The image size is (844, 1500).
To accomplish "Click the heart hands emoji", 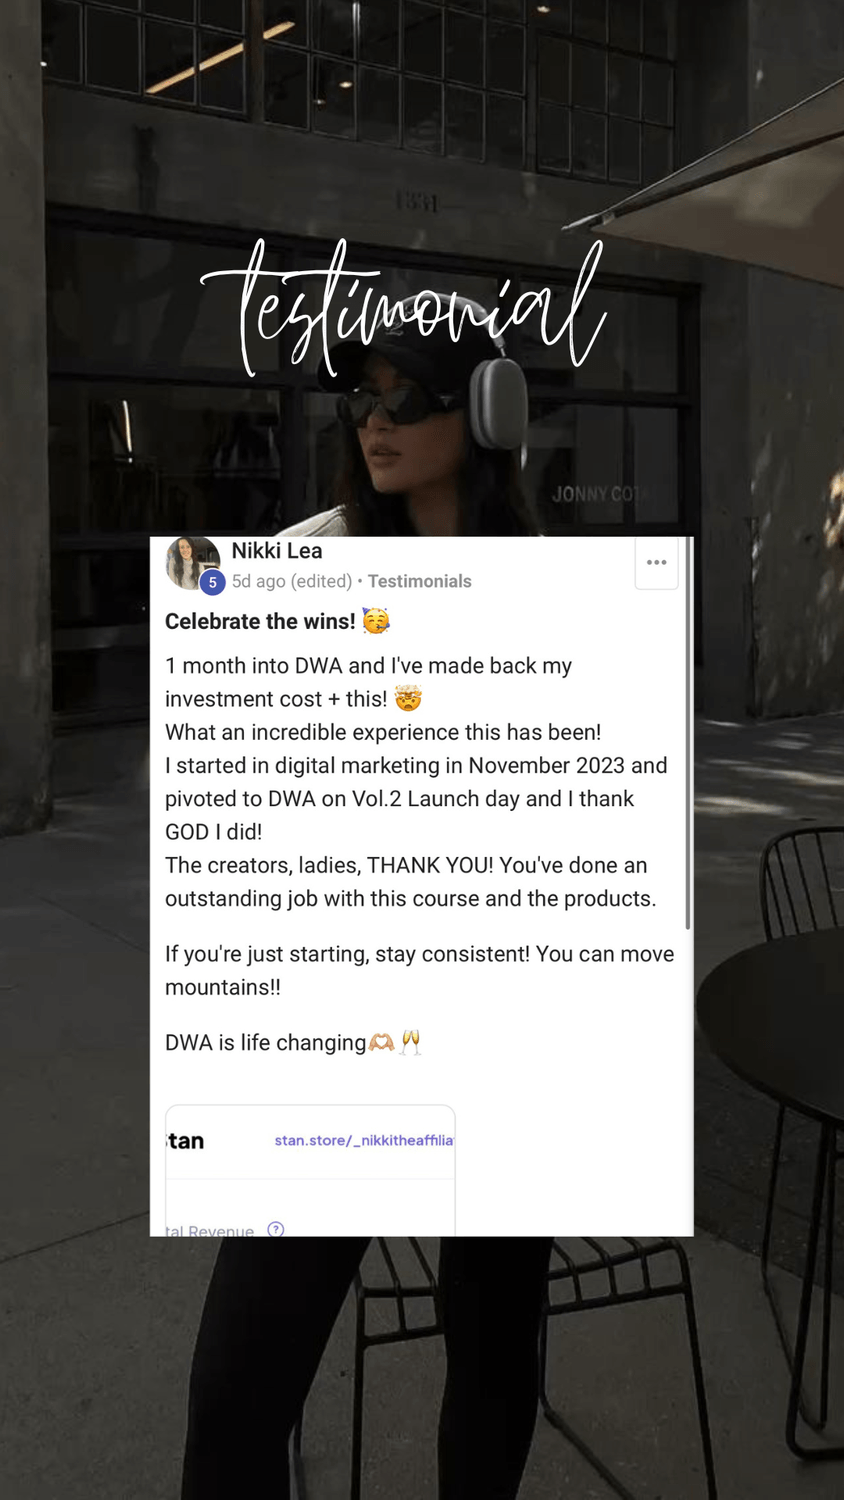I will pyautogui.click(x=382, y=1042).
